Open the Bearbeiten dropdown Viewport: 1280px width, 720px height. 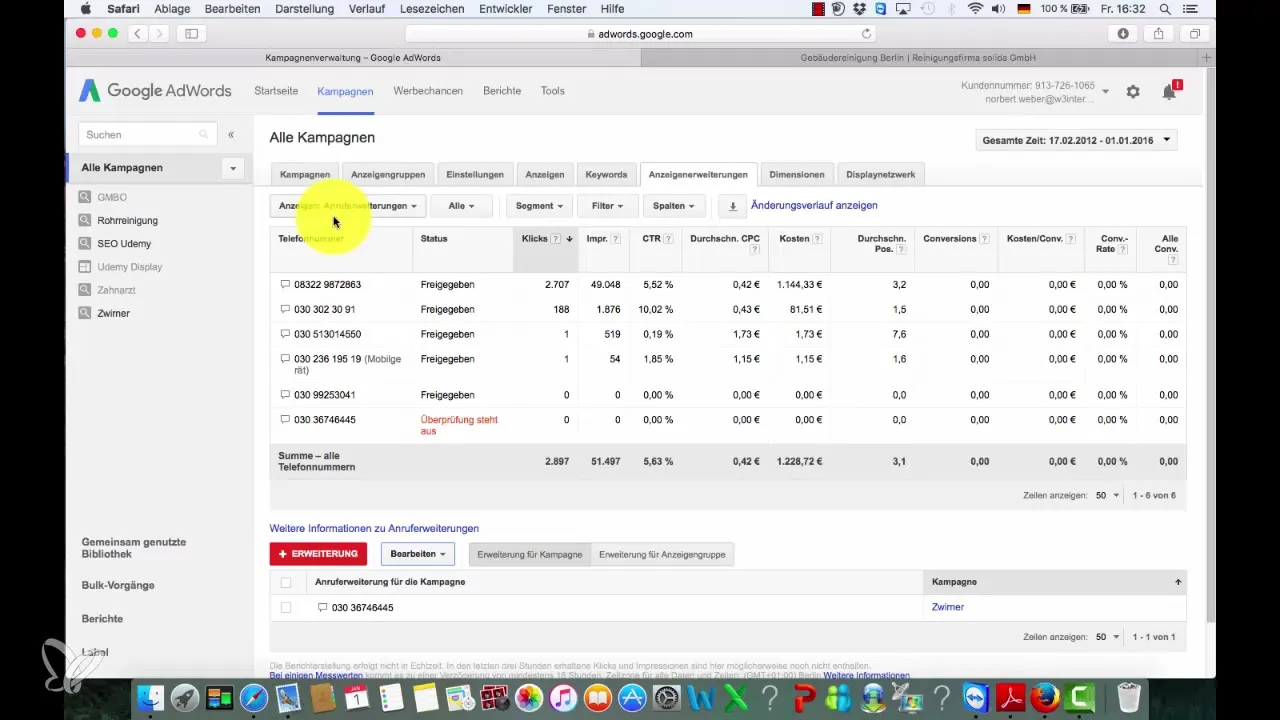click(x=418, y=554)
